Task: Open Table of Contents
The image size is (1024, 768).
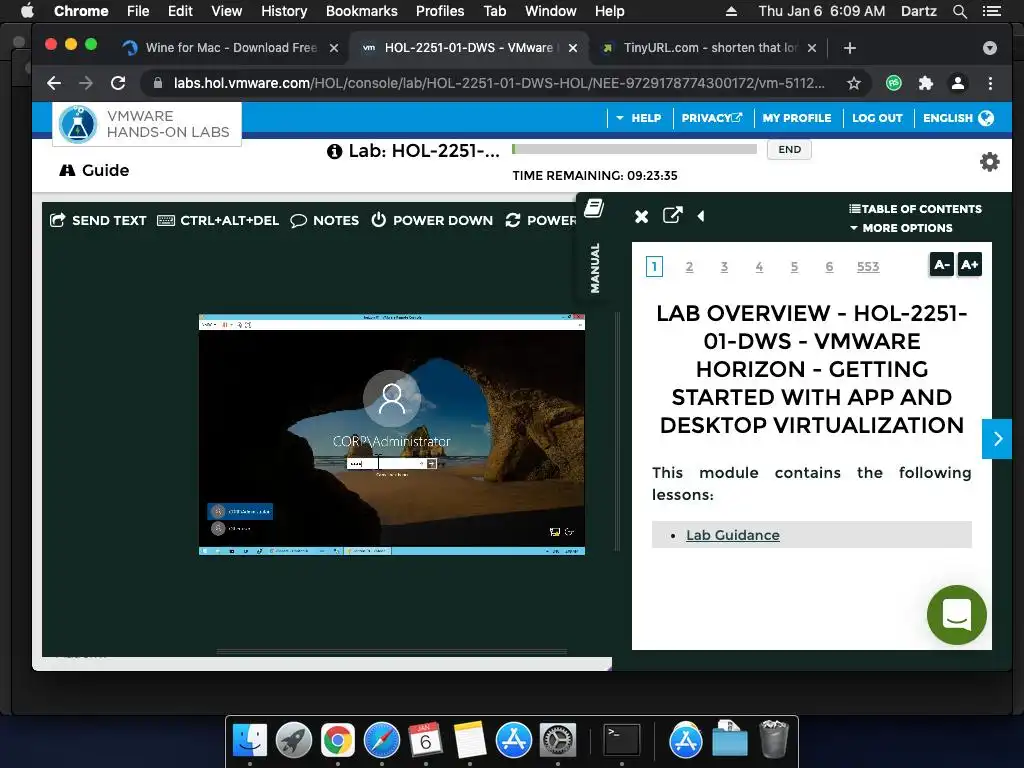Action: pos(915,209)
